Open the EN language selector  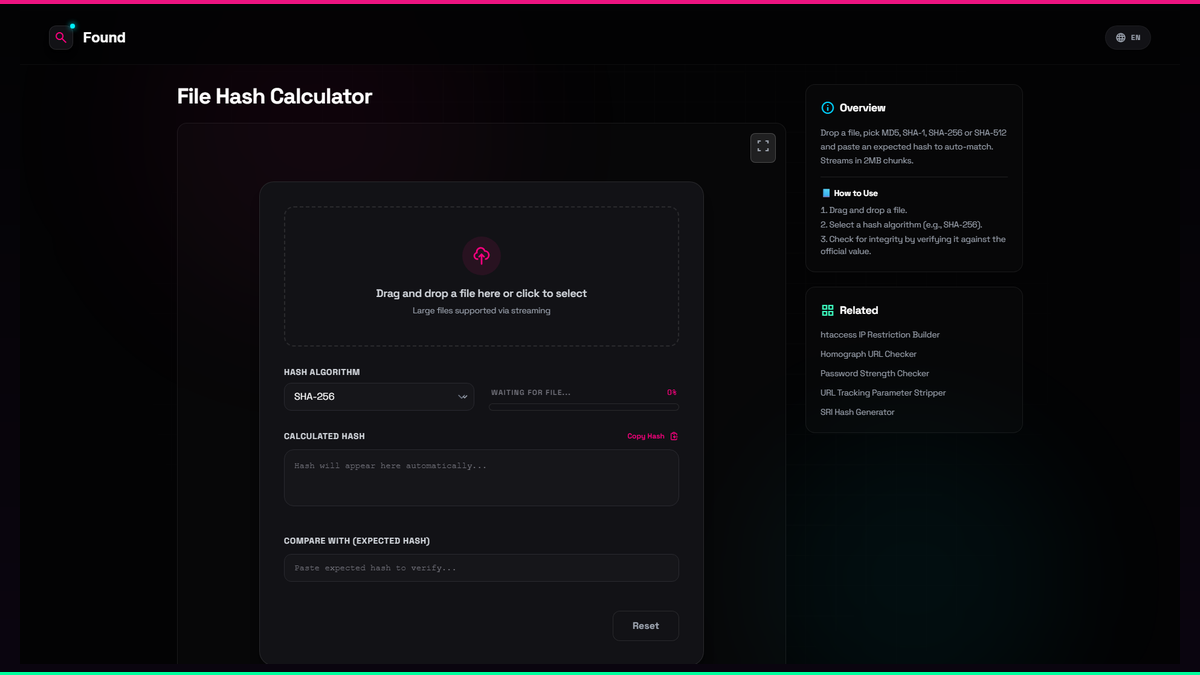tap(1128, 38)
